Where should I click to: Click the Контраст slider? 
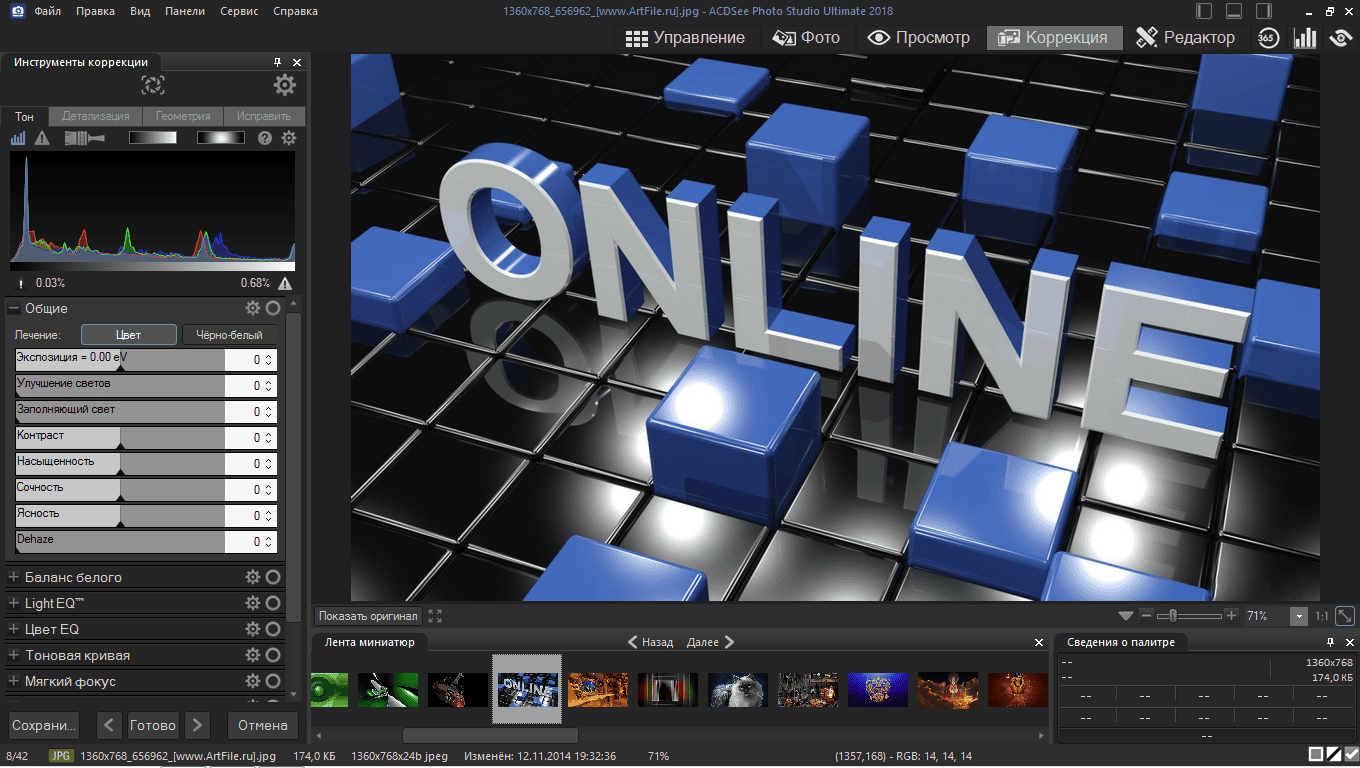tap(120, 438)
